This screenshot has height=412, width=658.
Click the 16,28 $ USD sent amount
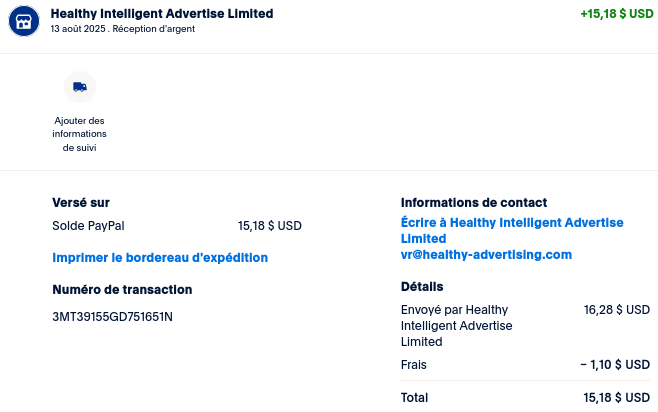pyautogui.click(x=616, y=310)
